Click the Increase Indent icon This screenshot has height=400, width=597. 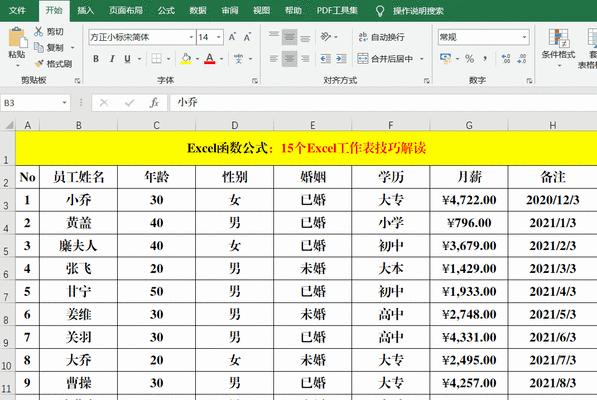(341, 59)
